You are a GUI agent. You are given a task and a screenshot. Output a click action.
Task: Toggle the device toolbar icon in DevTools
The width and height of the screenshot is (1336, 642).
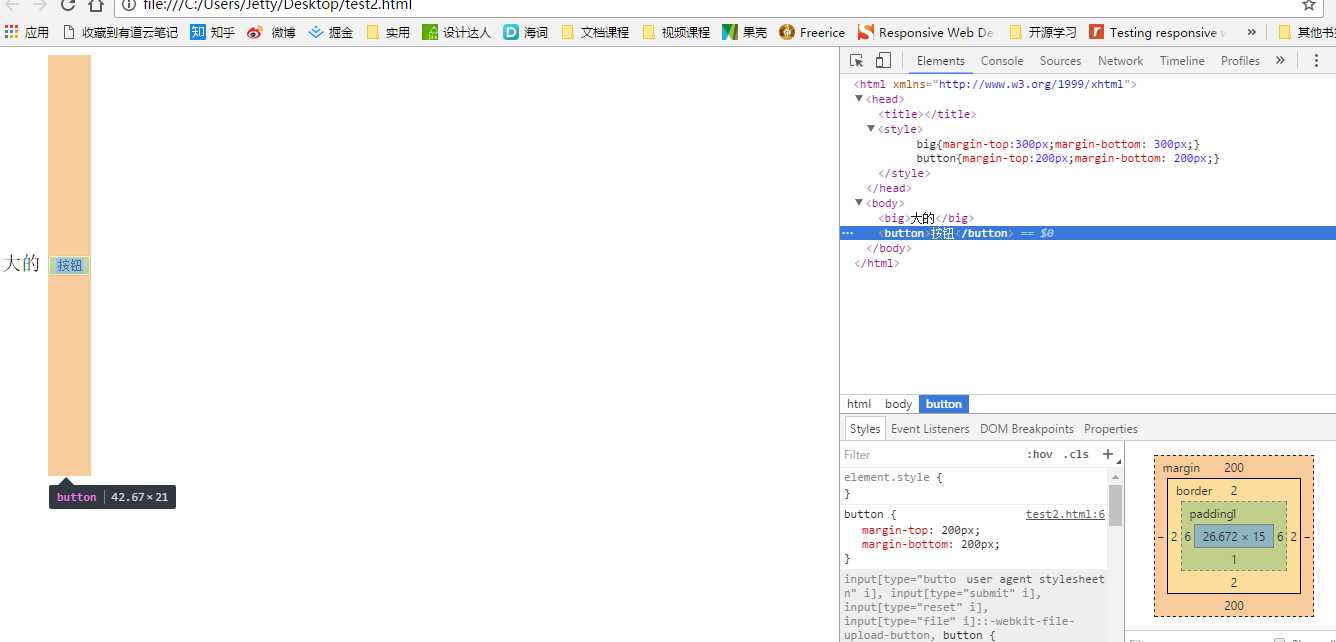coord(883,60)
